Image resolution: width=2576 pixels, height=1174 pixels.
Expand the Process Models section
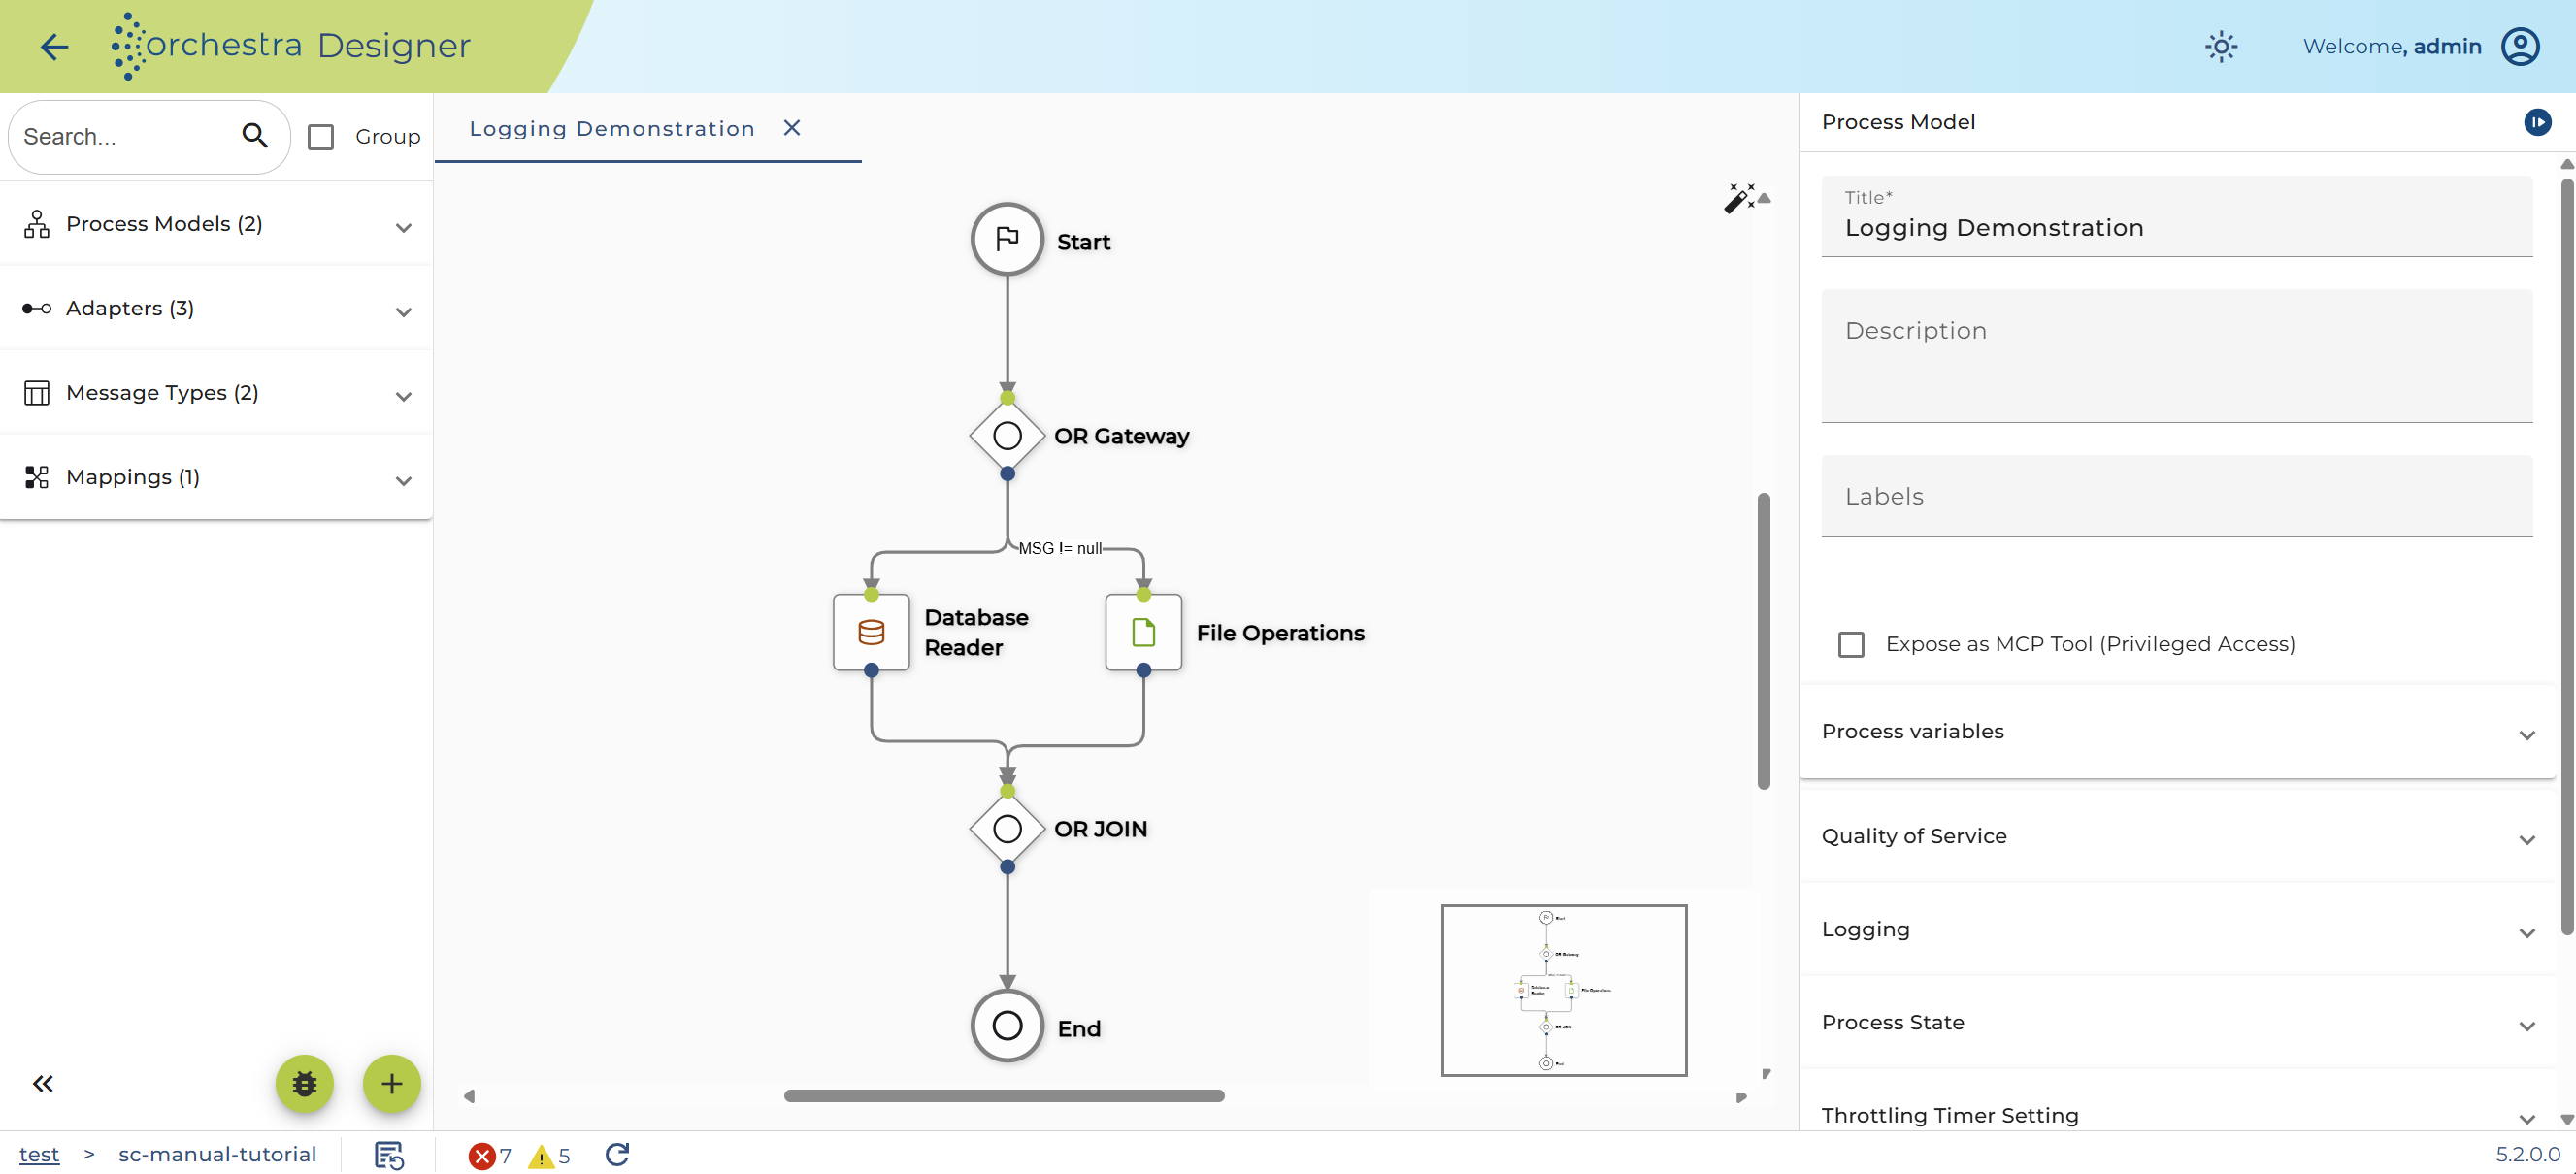point(216,224)
